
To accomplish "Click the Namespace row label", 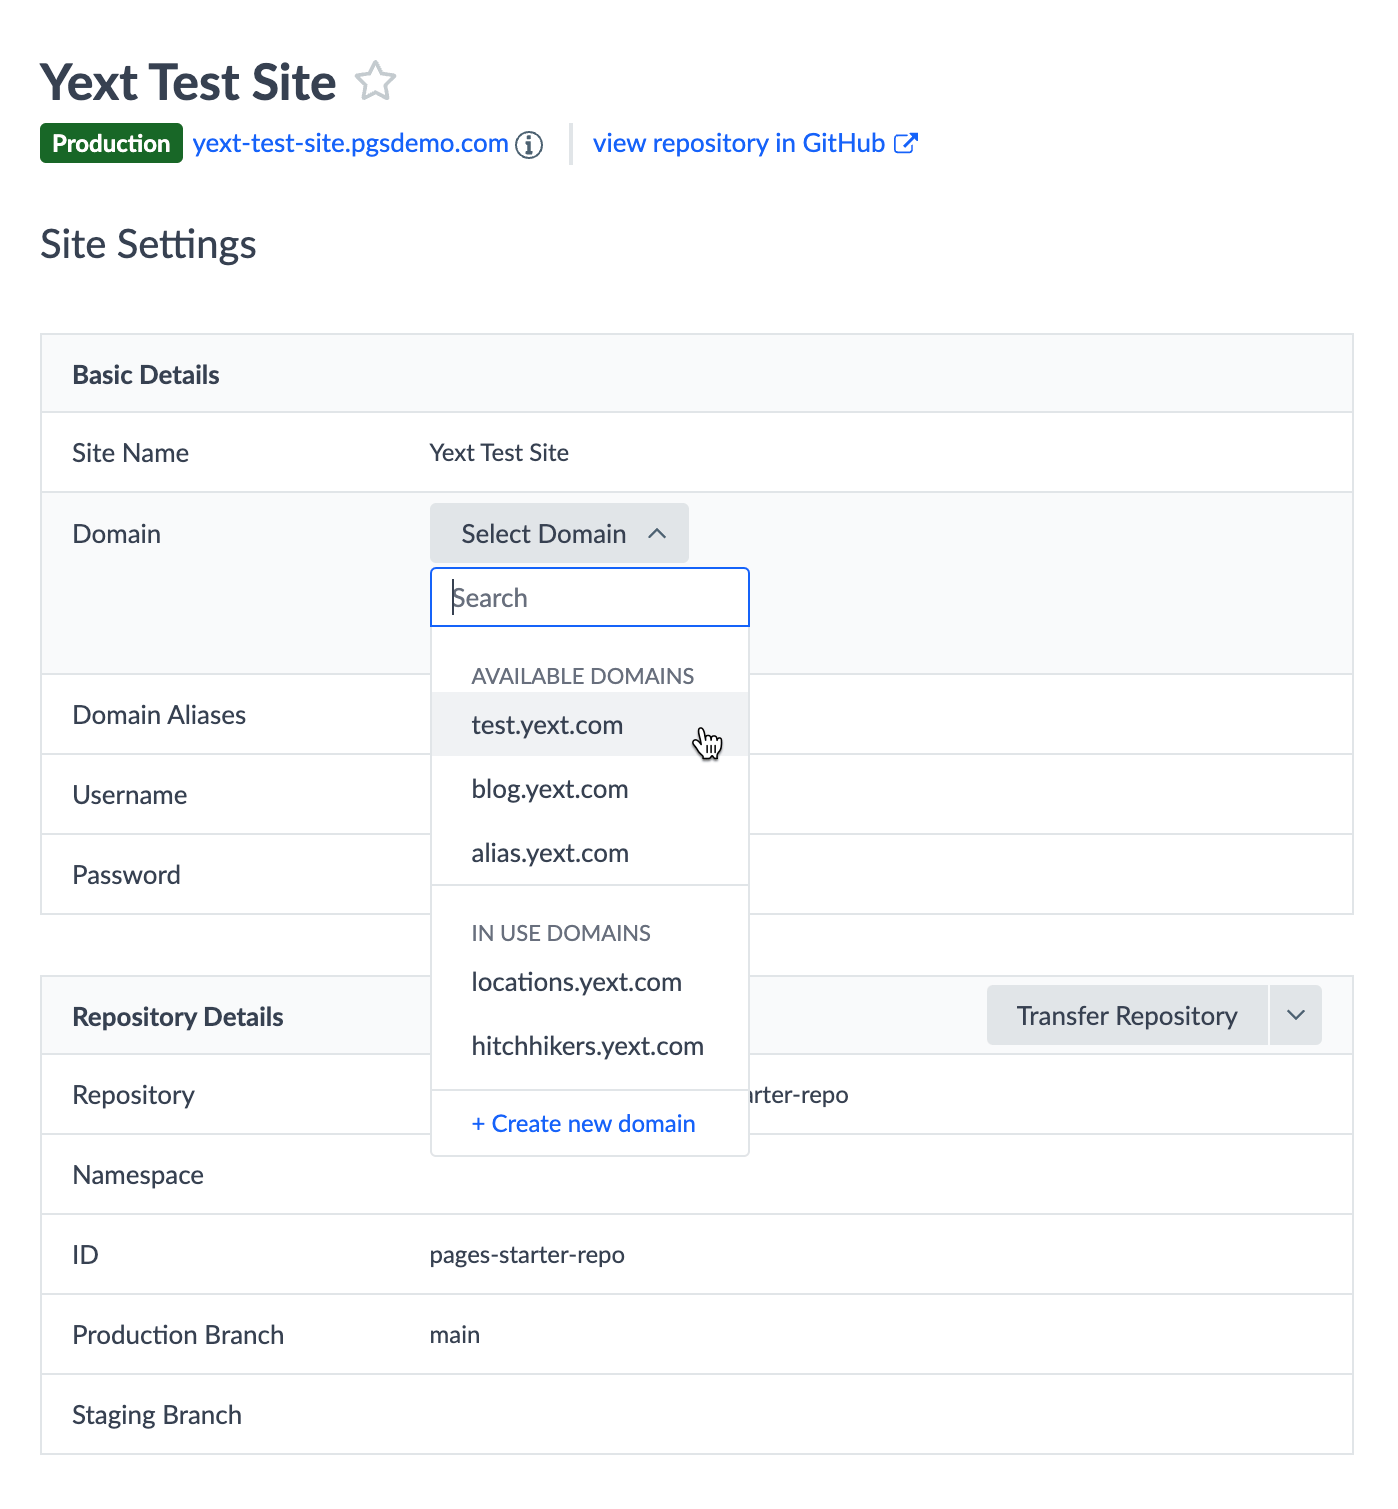I will coord(138,1174).
